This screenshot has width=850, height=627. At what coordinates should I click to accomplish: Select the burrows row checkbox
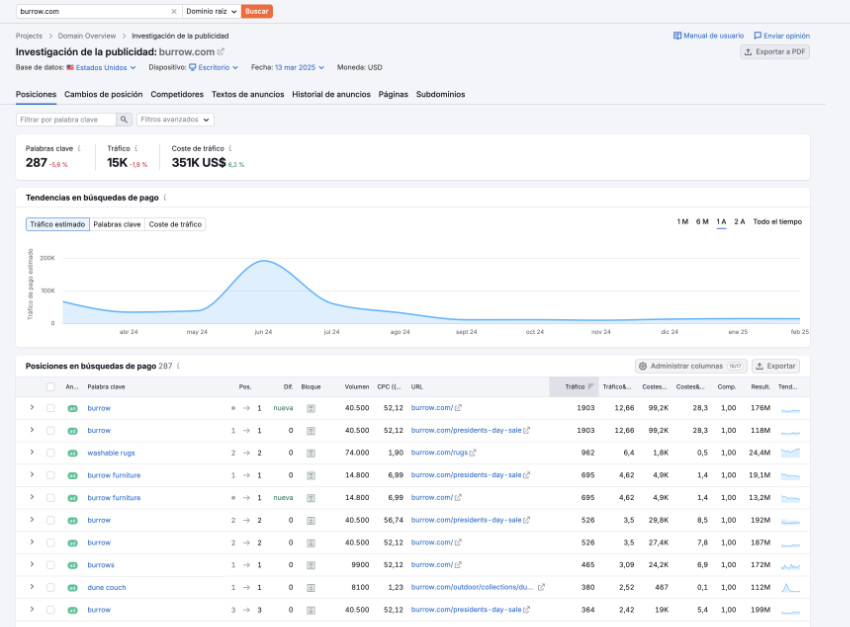50,565
